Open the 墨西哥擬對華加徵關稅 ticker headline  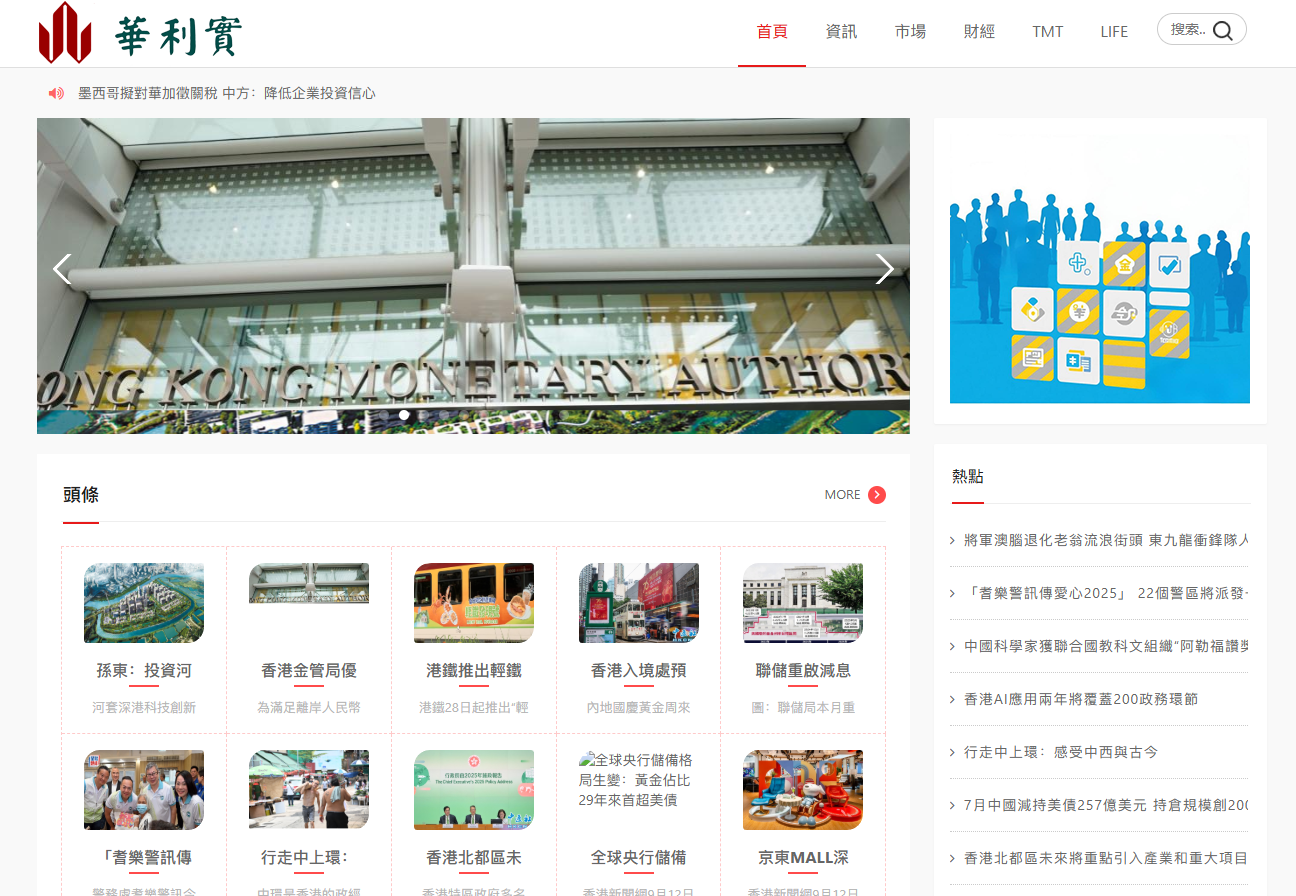pyautogui.click(x=227, y=93)
